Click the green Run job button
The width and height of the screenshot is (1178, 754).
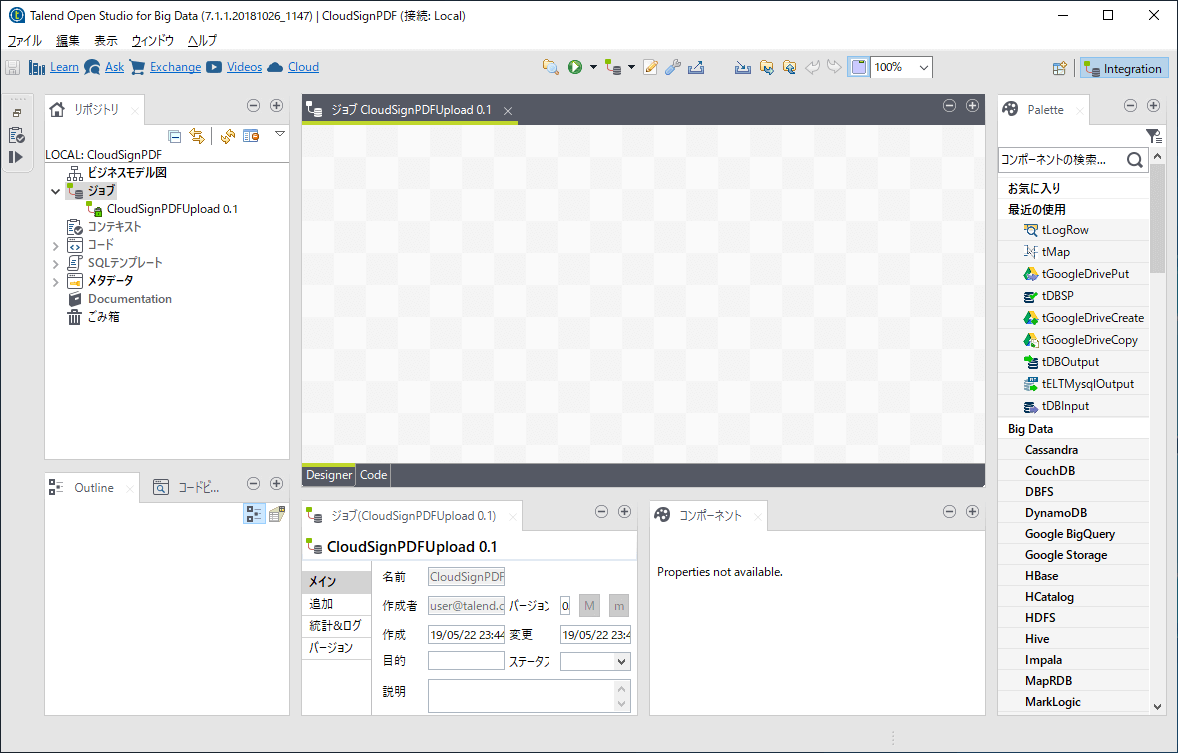point(575,68)
